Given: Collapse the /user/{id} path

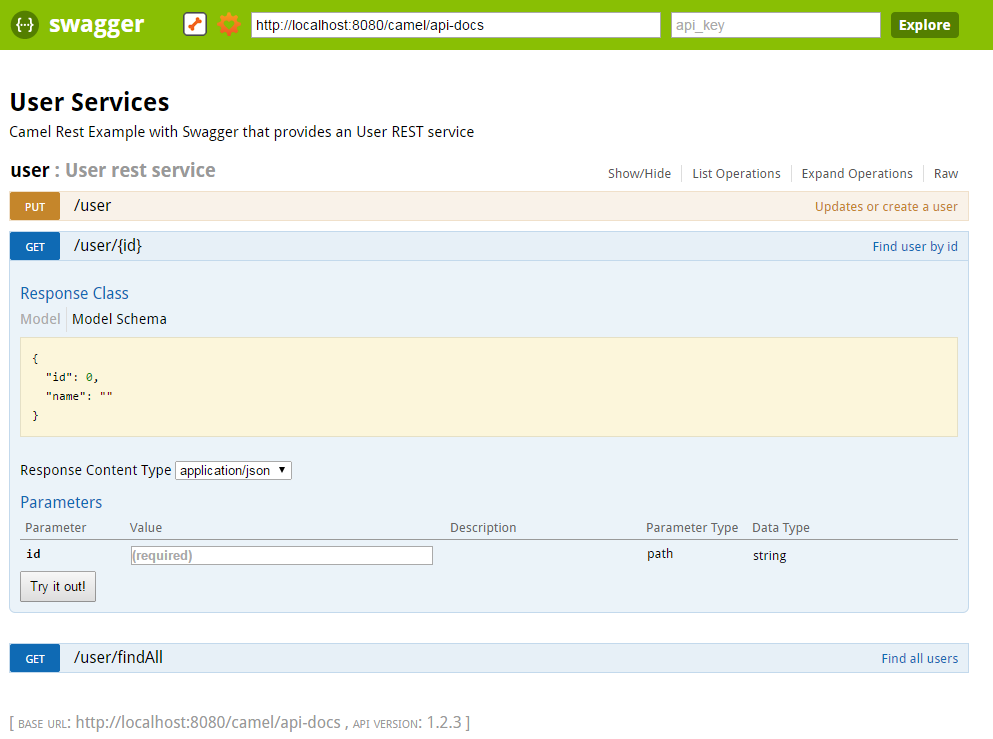Looking at the screenshot, I should [x=108, y=246].
